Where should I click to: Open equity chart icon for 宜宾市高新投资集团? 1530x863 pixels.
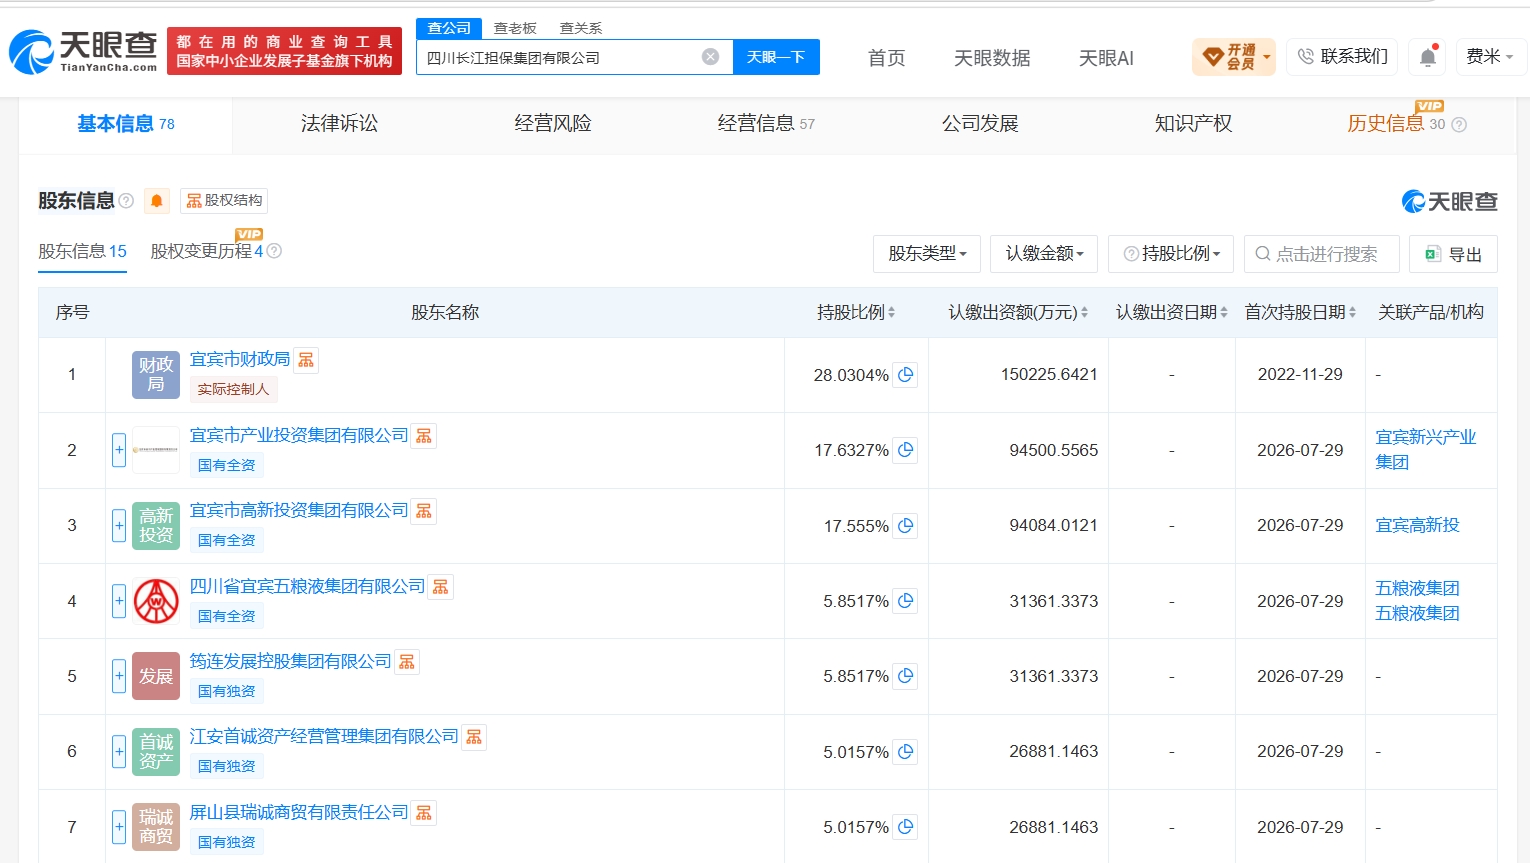pyautogui.click(x=424, y=511)
